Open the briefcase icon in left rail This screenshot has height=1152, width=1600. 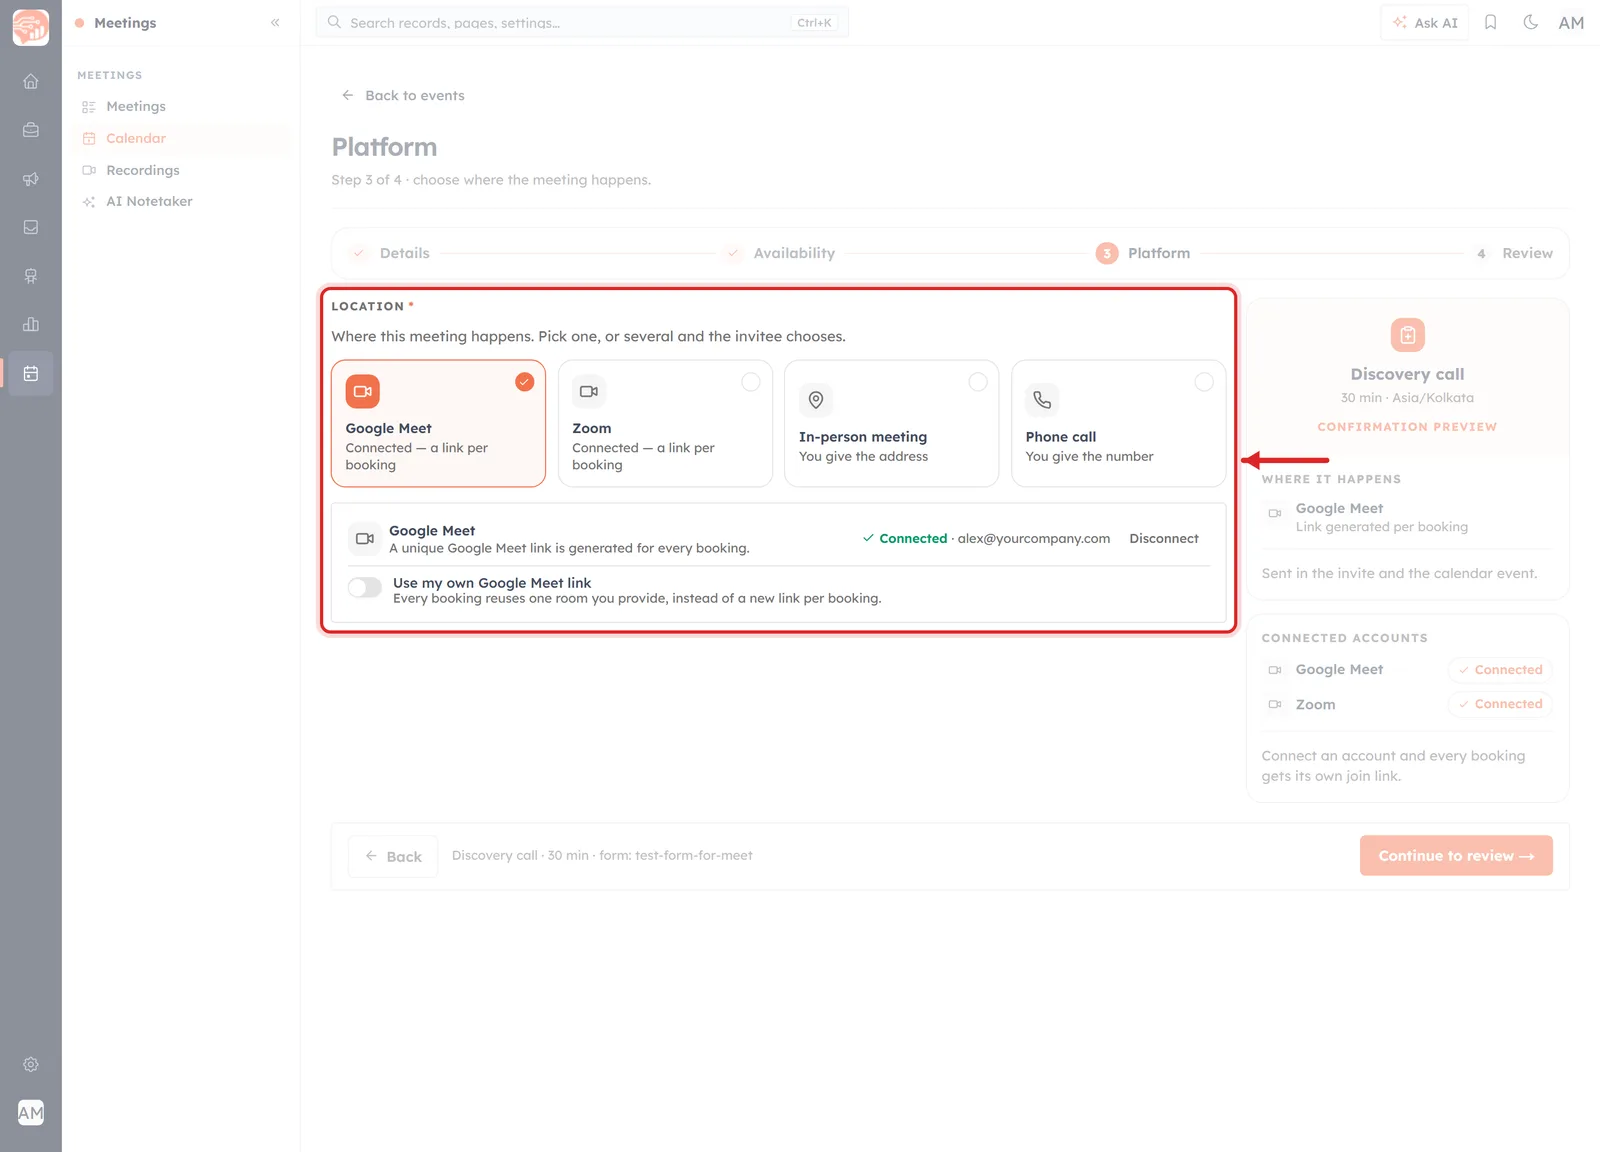(31, 130)
